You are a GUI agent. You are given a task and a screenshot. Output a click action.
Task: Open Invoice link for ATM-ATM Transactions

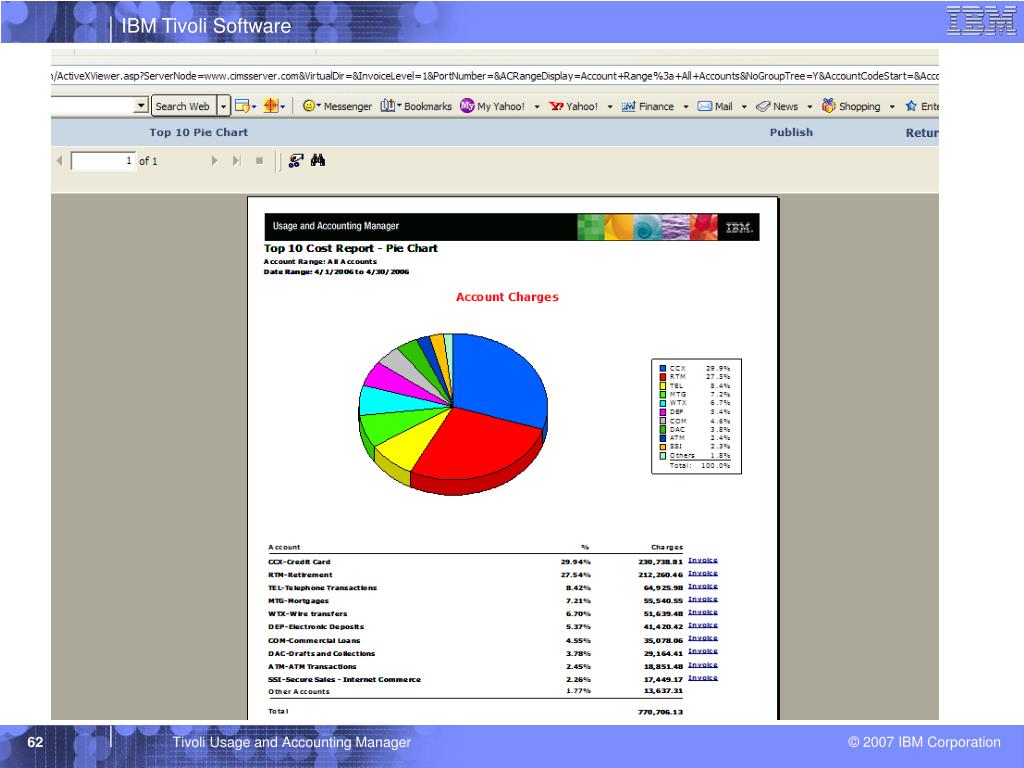pyautogui.click(x=703, y=665)
